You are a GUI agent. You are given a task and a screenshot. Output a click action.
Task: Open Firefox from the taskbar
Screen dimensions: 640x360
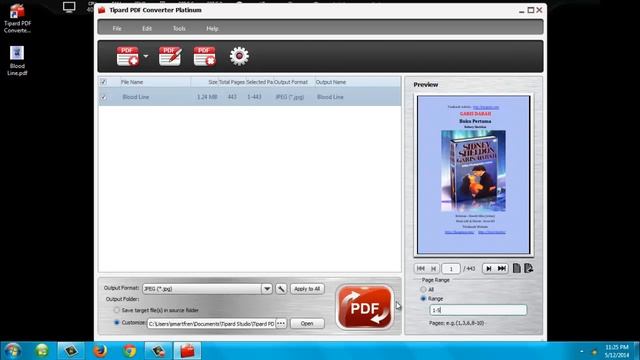(x=100, y=351)
